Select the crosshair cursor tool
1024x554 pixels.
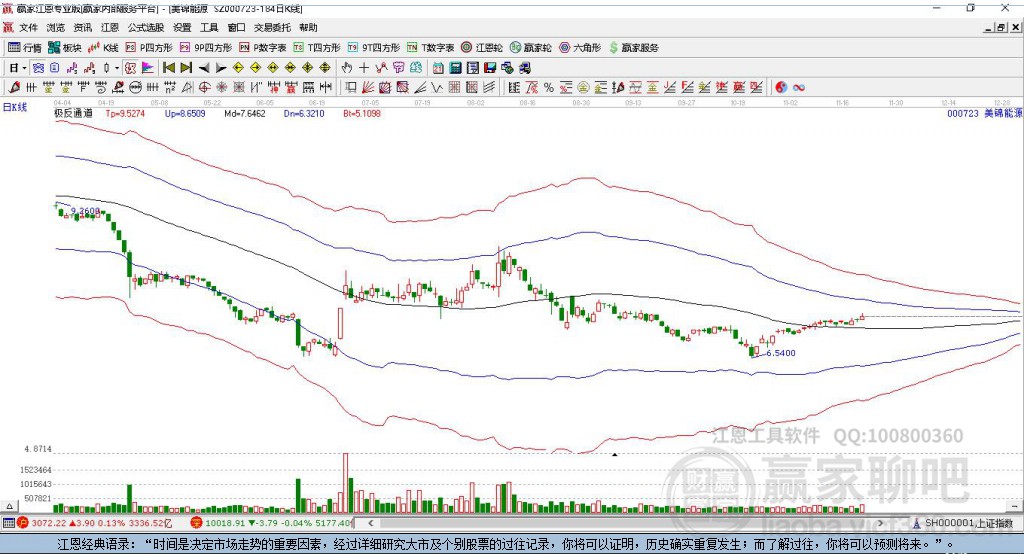[364, 68]
